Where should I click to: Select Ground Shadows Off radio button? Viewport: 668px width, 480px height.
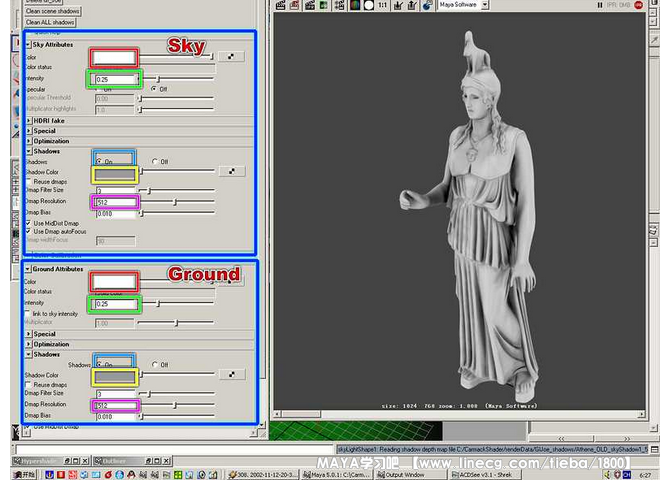(155, 365)
